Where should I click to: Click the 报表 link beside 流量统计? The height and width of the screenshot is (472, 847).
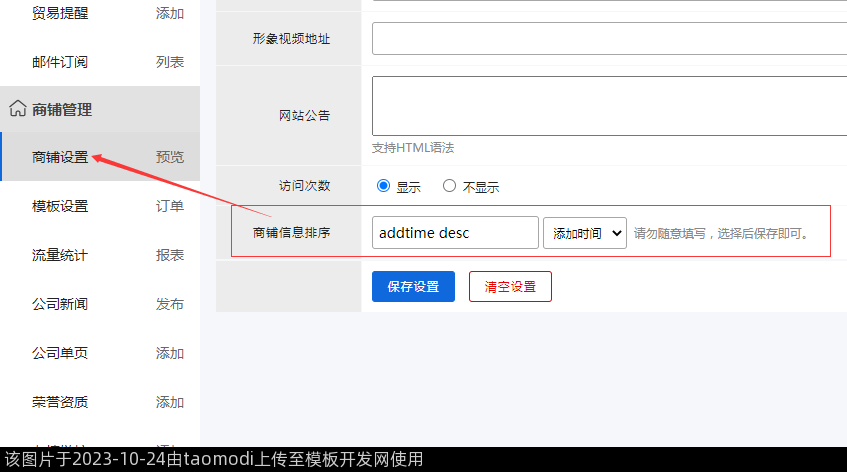pos(170,255)
